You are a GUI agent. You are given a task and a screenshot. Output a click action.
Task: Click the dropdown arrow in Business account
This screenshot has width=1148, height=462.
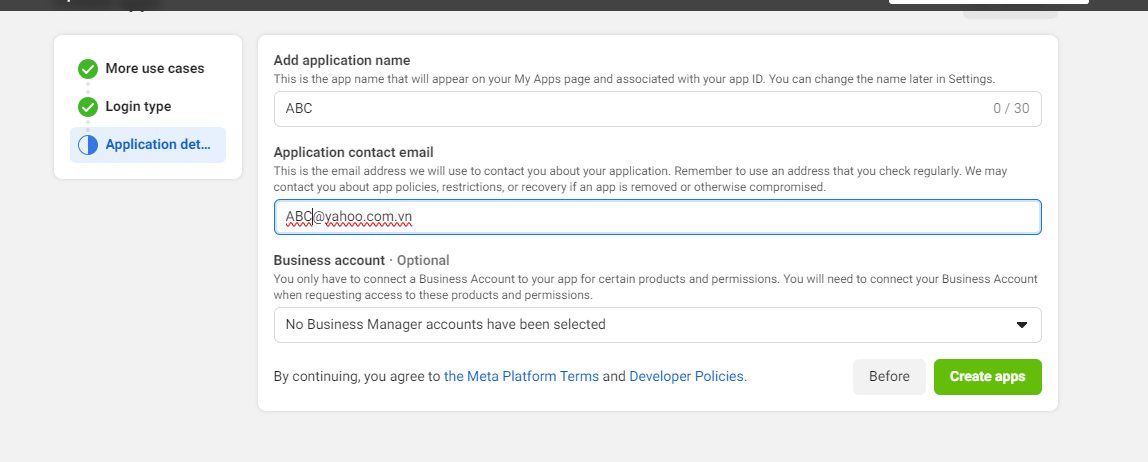(x=1022, y=325)
